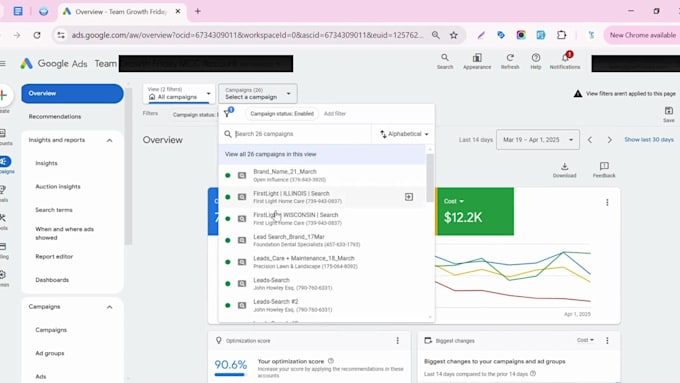680x383 pixels.
Task: Click the Refresh icon in the header
Action: click(x=510, y=61)
